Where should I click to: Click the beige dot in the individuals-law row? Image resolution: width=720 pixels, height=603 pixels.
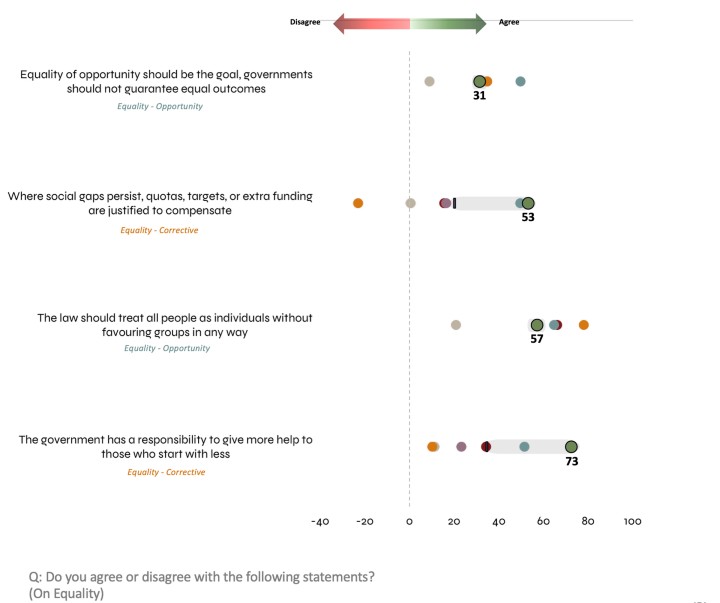[x=456, y=325]
